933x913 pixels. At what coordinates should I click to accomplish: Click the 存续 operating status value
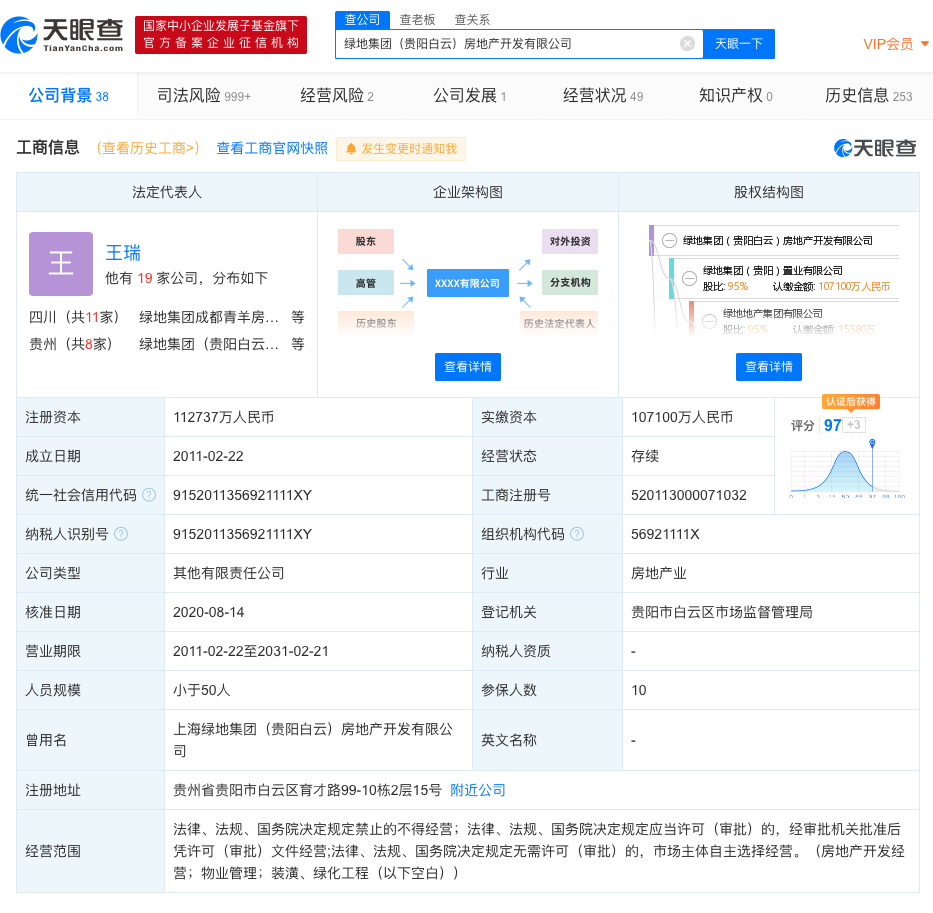645,456
